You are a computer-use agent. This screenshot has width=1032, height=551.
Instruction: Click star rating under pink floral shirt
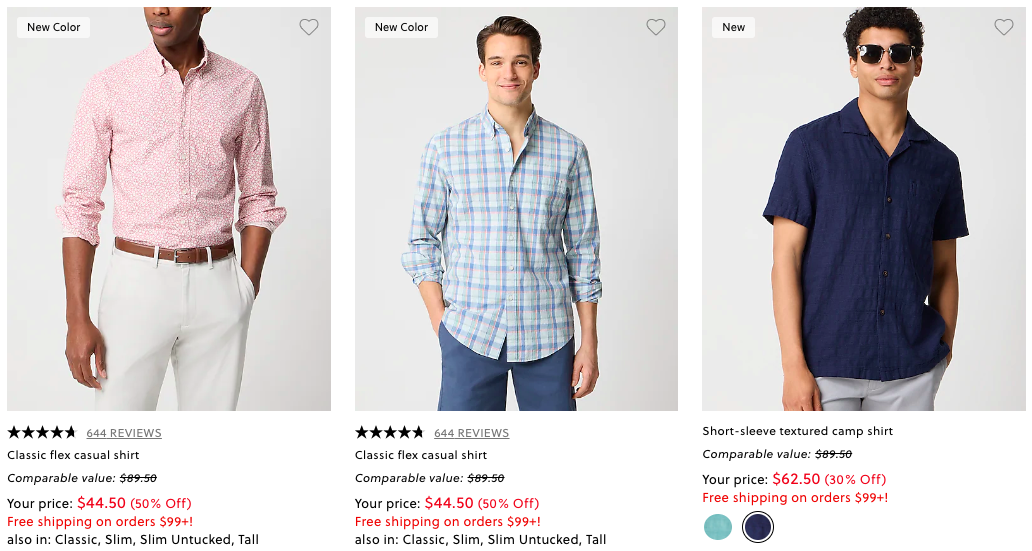[x=42, y=433]
